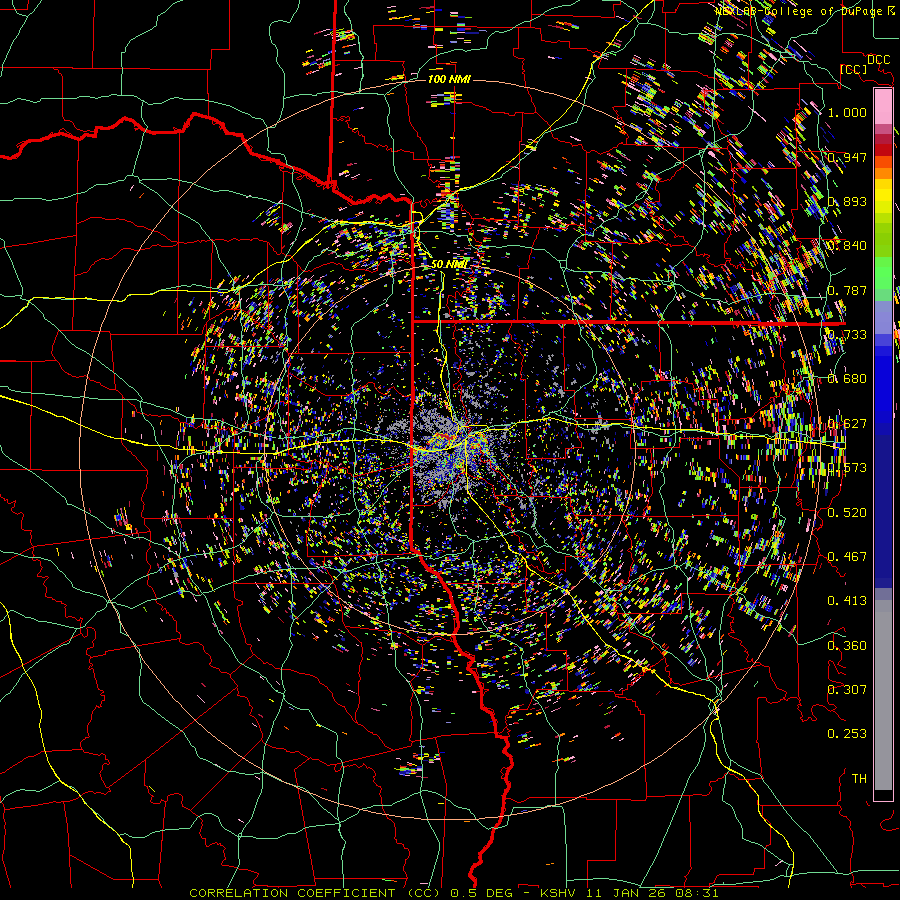This screenshot has width=900, height=900.
Task: Click the 50 NMI range ring label
Action: pos(449,265)
